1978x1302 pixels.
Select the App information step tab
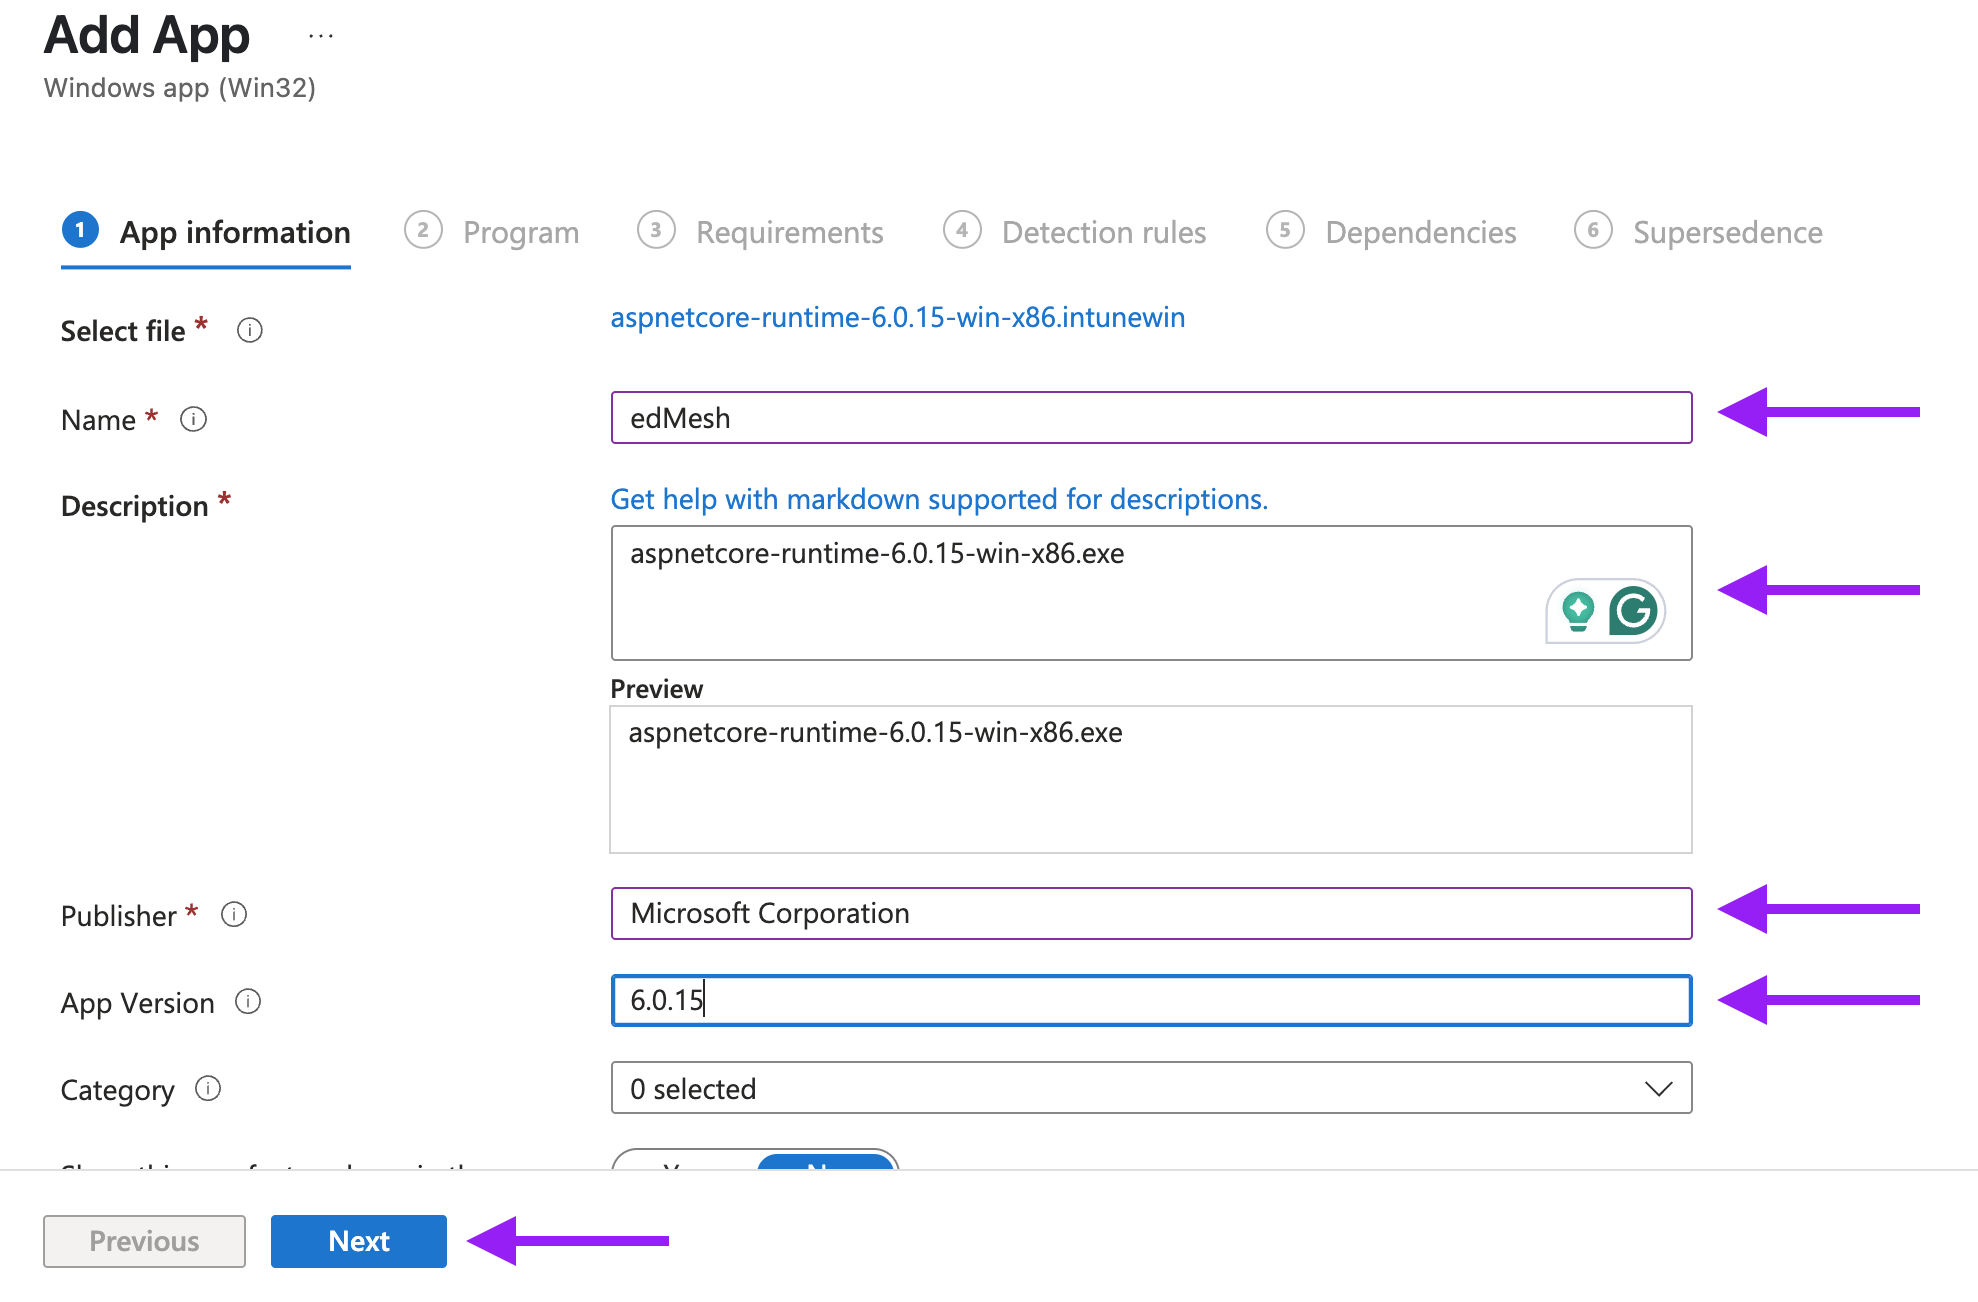pyautogui.click(x=206, y=232)
